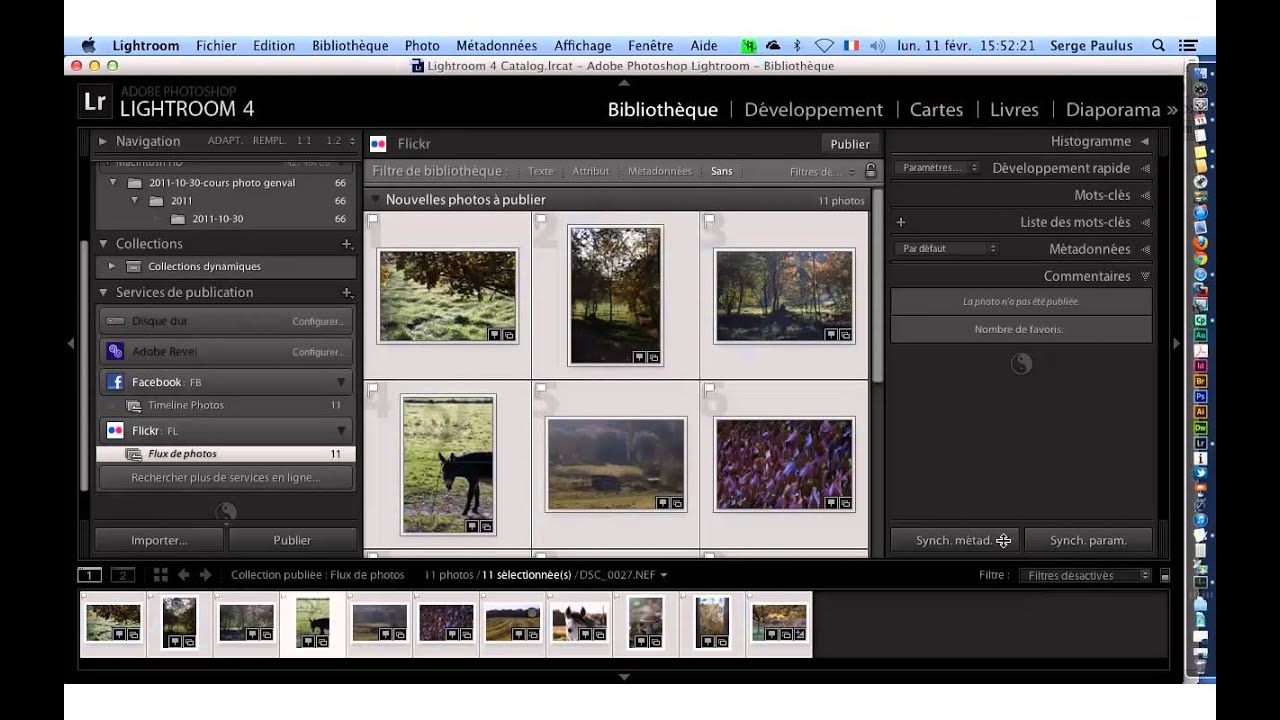
Task: Click the volume icon in the menu bar
Action: click(x=878, y=46)
